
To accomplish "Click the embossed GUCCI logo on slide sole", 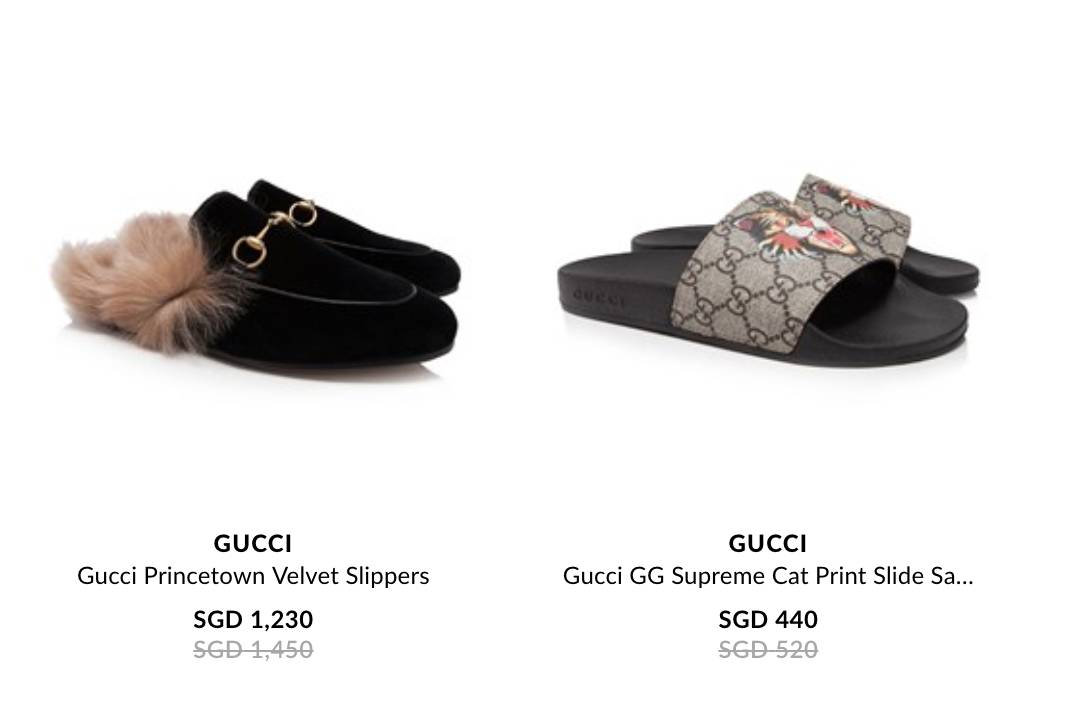I will click(598, 298).
